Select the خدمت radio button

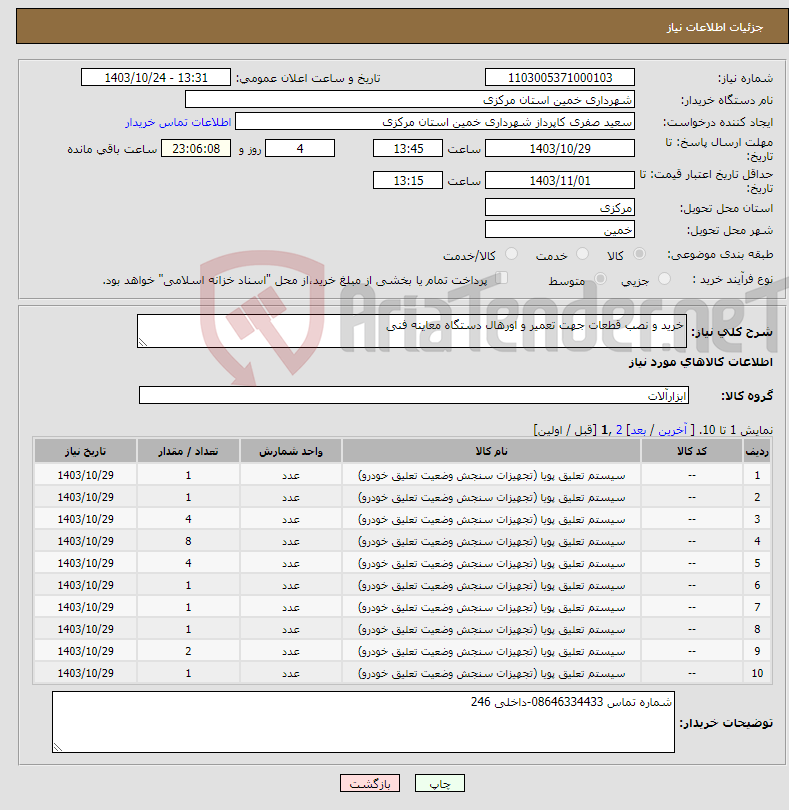(x=582, y=254)
